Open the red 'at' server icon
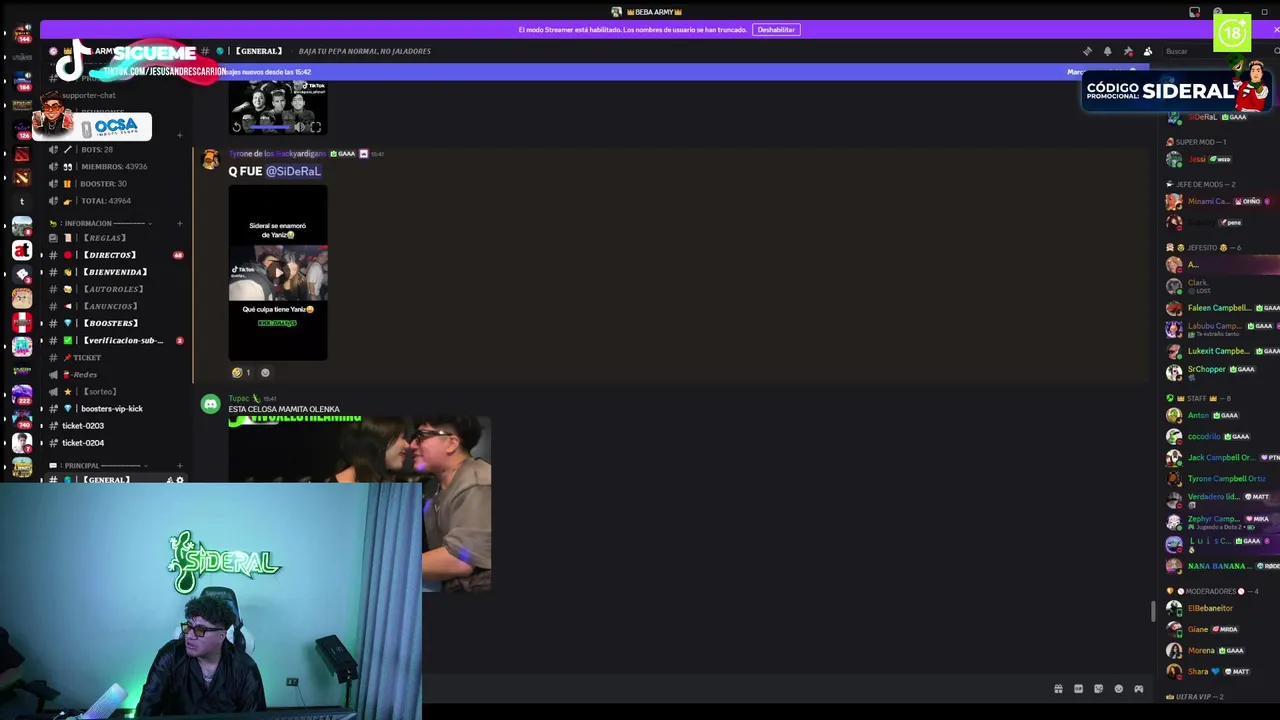The width and height of the screenshot is (1280, 720). (x=22, y=249)
